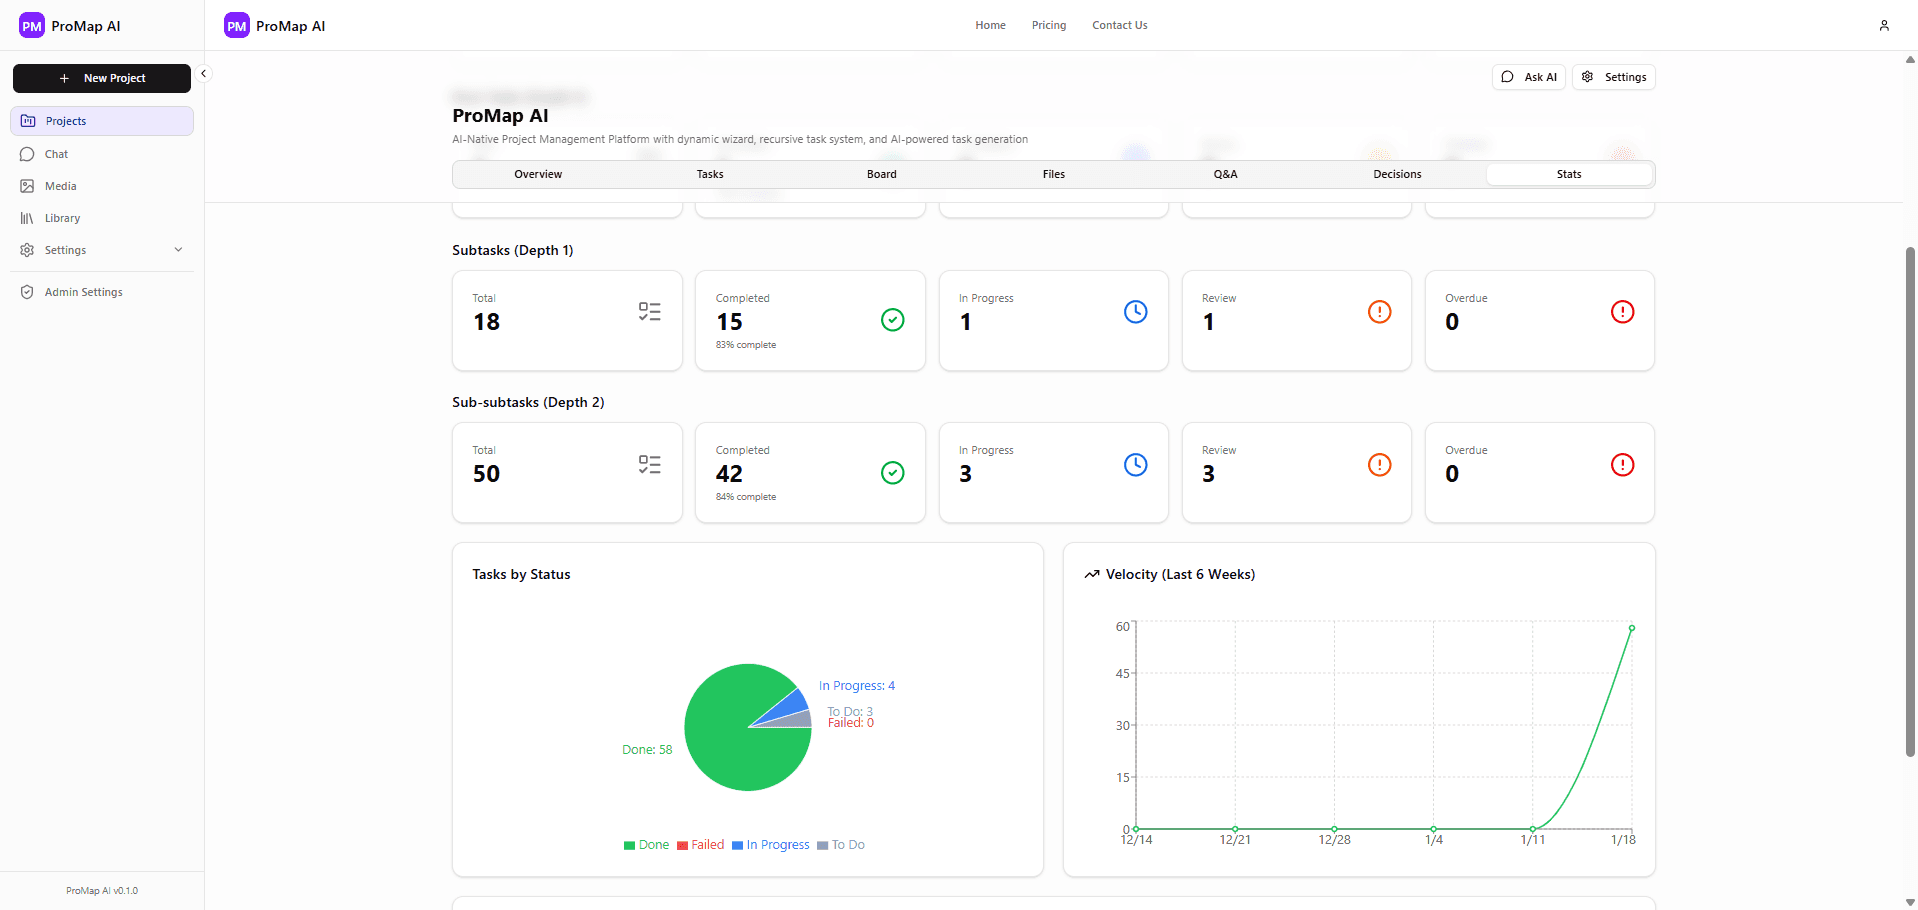Click the clock icon on Subtasks In Progress card
This screenshot has height=910, width=1918.
pos(1136,311)
